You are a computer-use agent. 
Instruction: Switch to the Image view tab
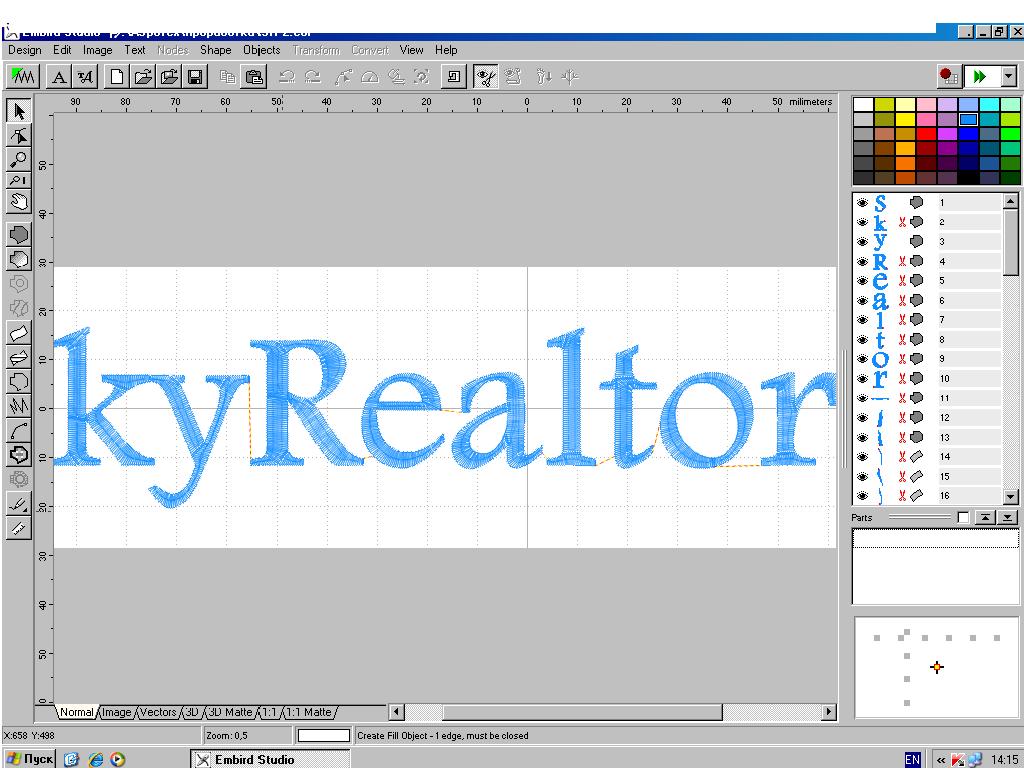click(x=116, y=712)
